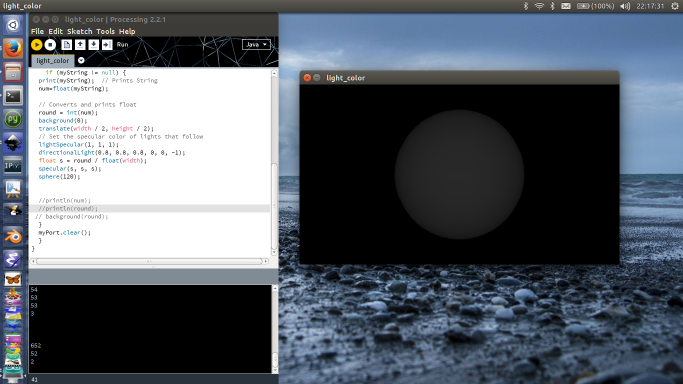Click the vertical scrollbar of the code editor

pyautogui.click(x=274, y=207)
